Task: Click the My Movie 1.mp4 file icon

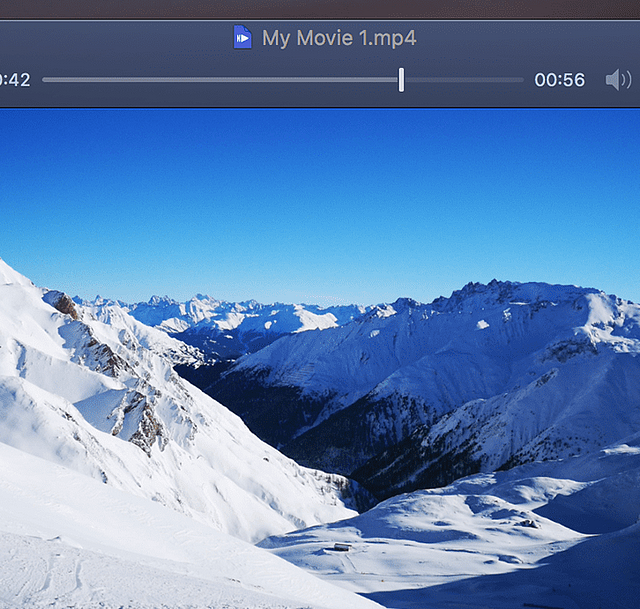Action: pyautogui.click(x=242, y=38)
